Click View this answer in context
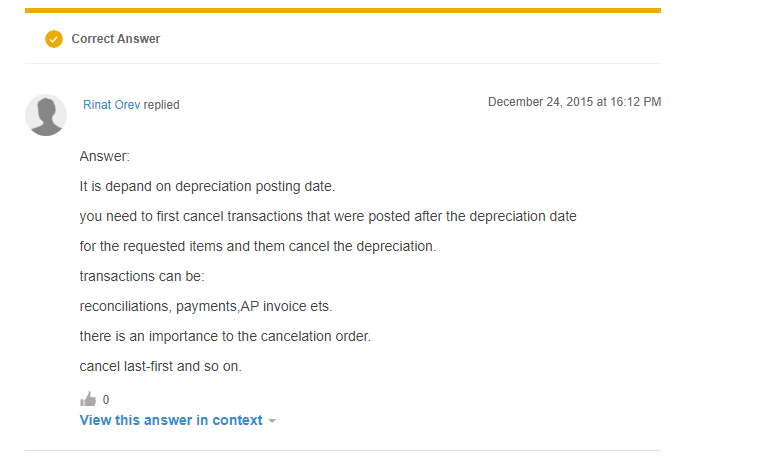 click(171, 420)
